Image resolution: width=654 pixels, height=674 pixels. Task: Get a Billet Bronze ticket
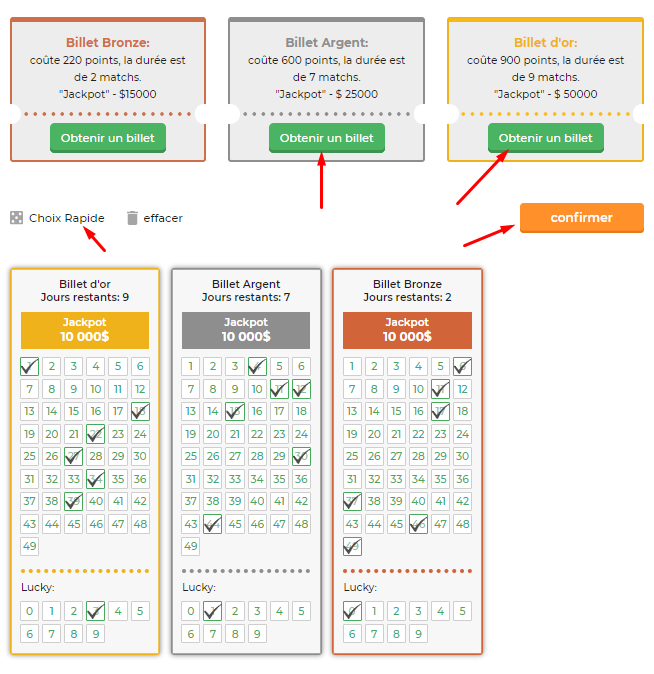tap(108, 138)
